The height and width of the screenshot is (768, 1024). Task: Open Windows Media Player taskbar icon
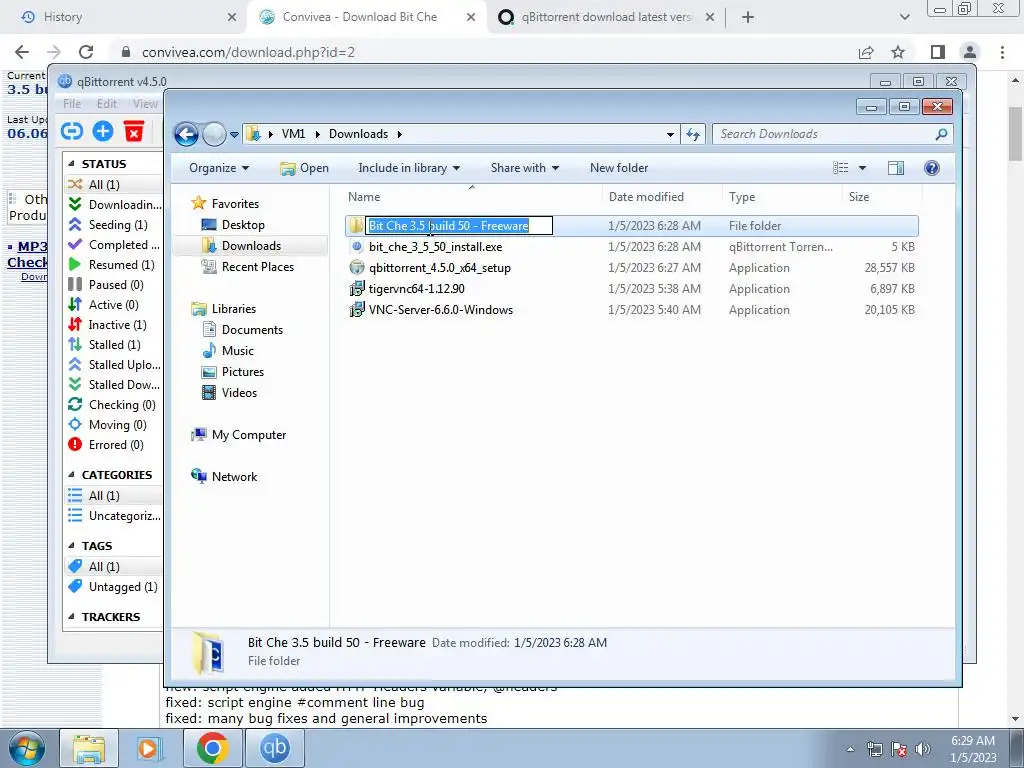(150, 748)
